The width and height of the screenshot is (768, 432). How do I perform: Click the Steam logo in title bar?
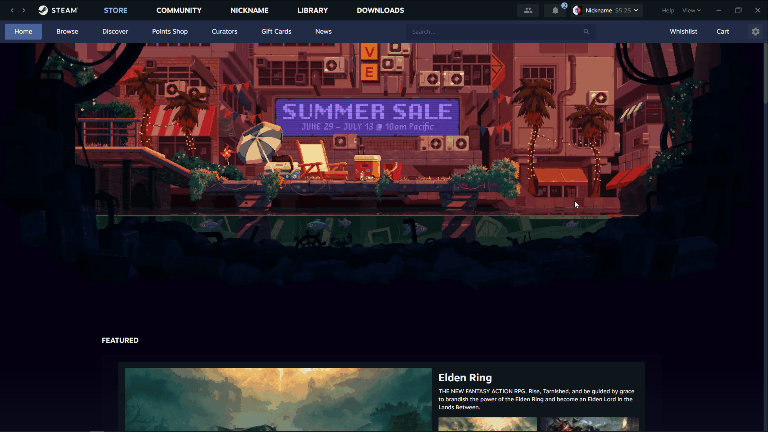58,10
